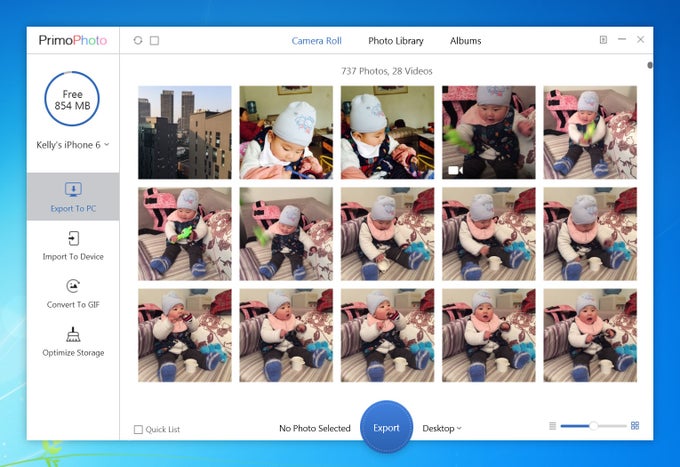Select the video thumbnail with camera badge

coord(489,132)
